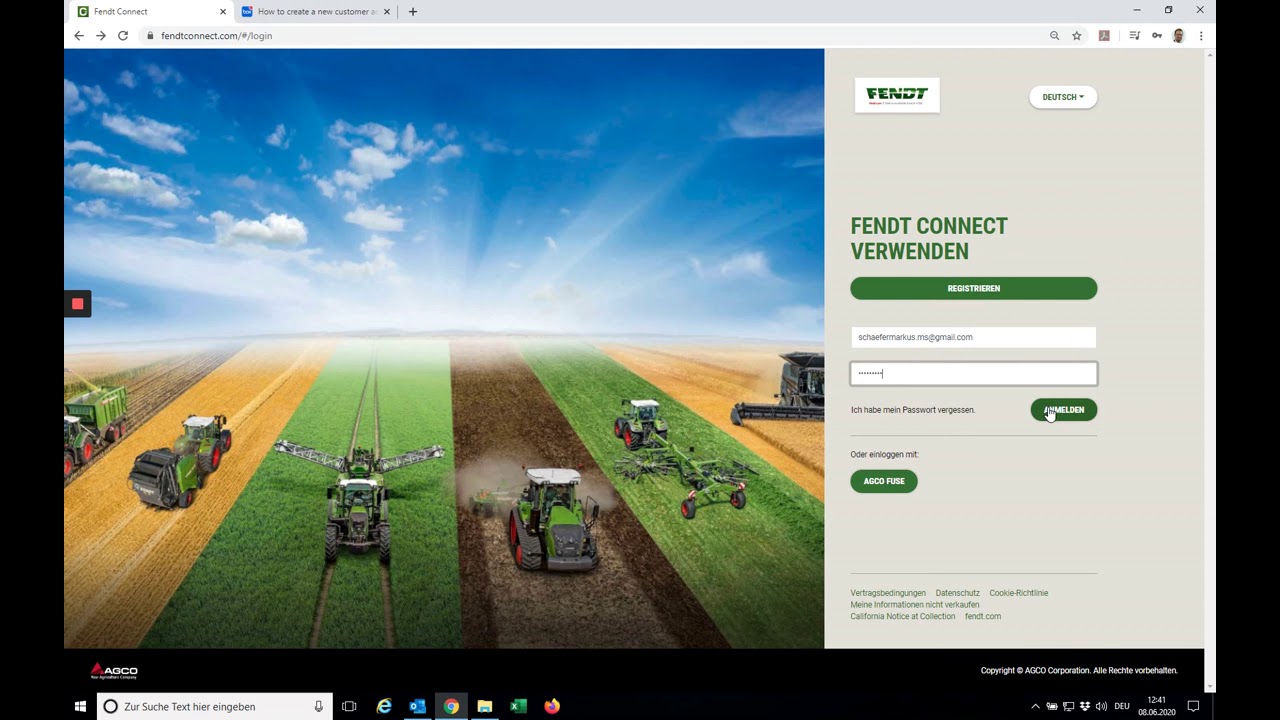Open Firefox from the taskbar
The width and height of the screenshot is (1280, 720).
click(x=552, y=706)
